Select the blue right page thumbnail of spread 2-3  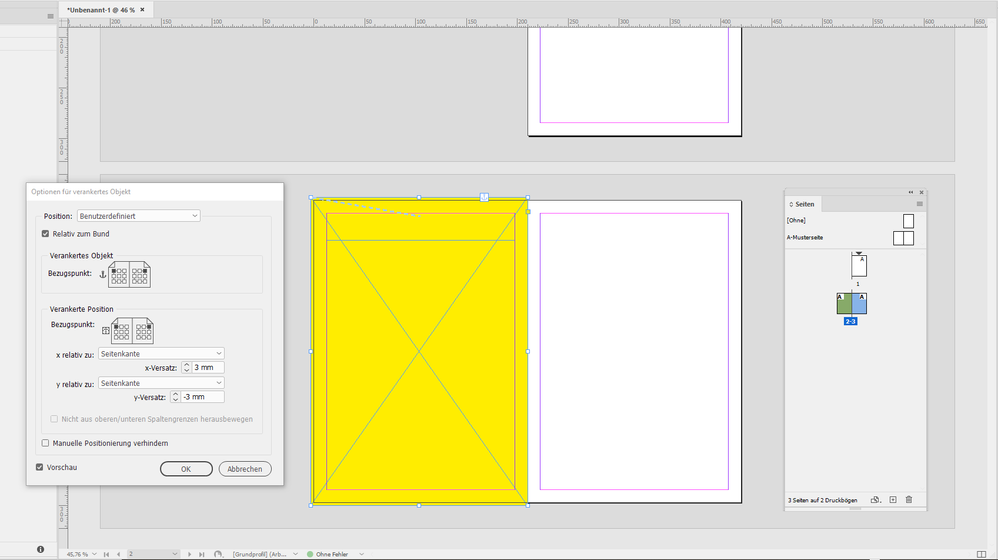coord(859,304)
